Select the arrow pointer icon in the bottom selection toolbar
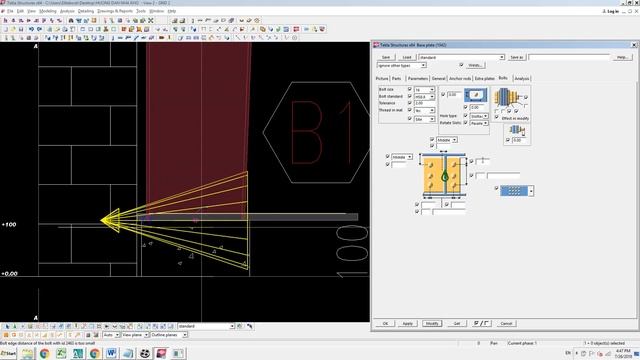This screenshot has height=360, width=640. (x=7, y=326)
